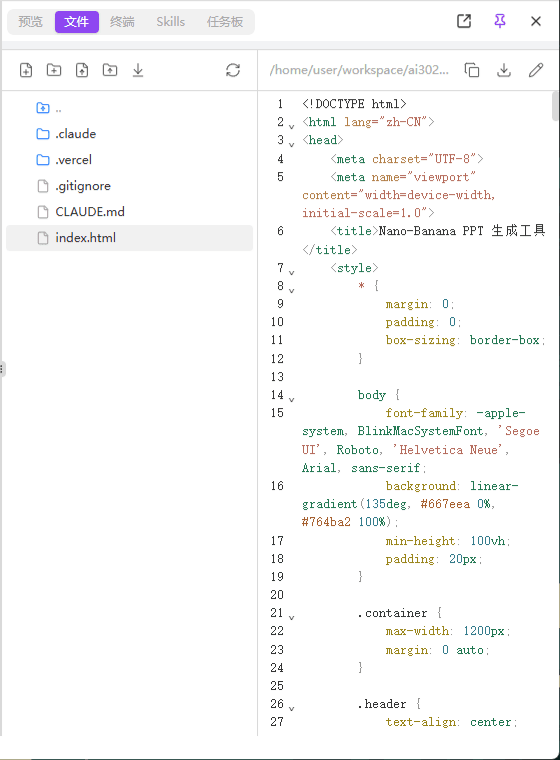This screenshot has height=760, width=560.
Task: Click the code editor vertical scrollbar
Action: pos(555,106)
